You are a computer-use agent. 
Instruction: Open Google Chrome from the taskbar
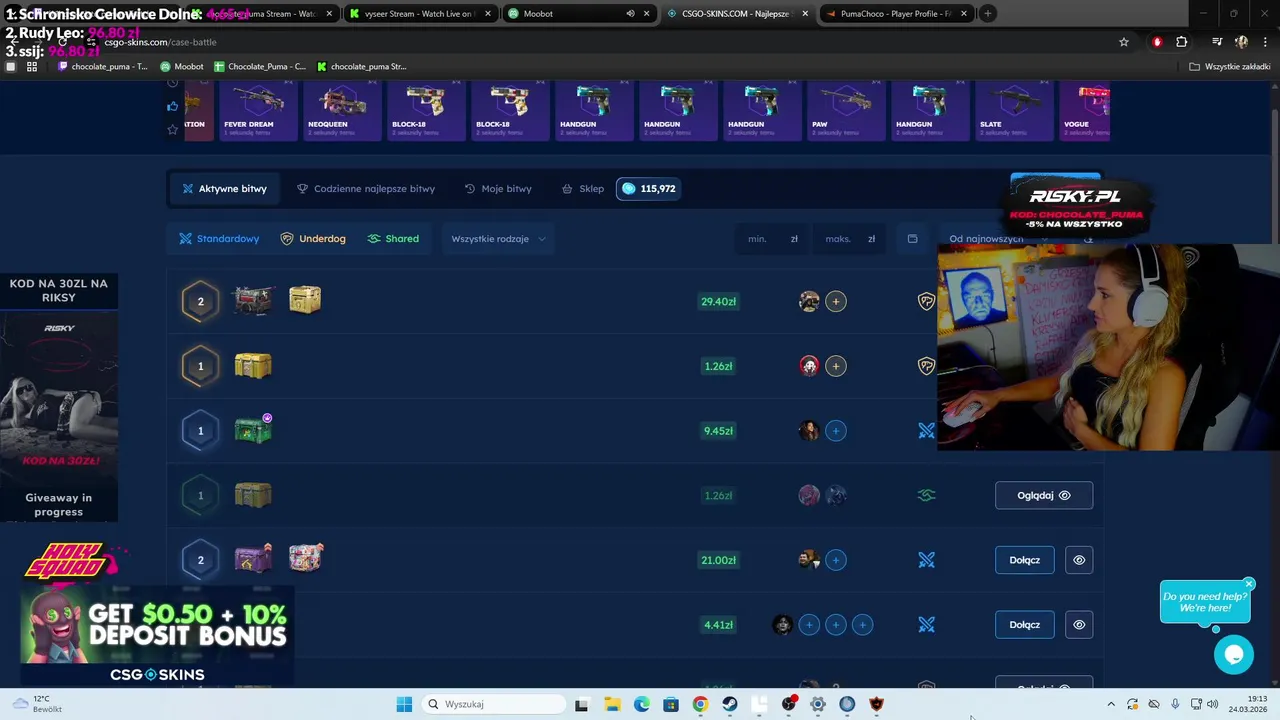[x=700, y=704]
